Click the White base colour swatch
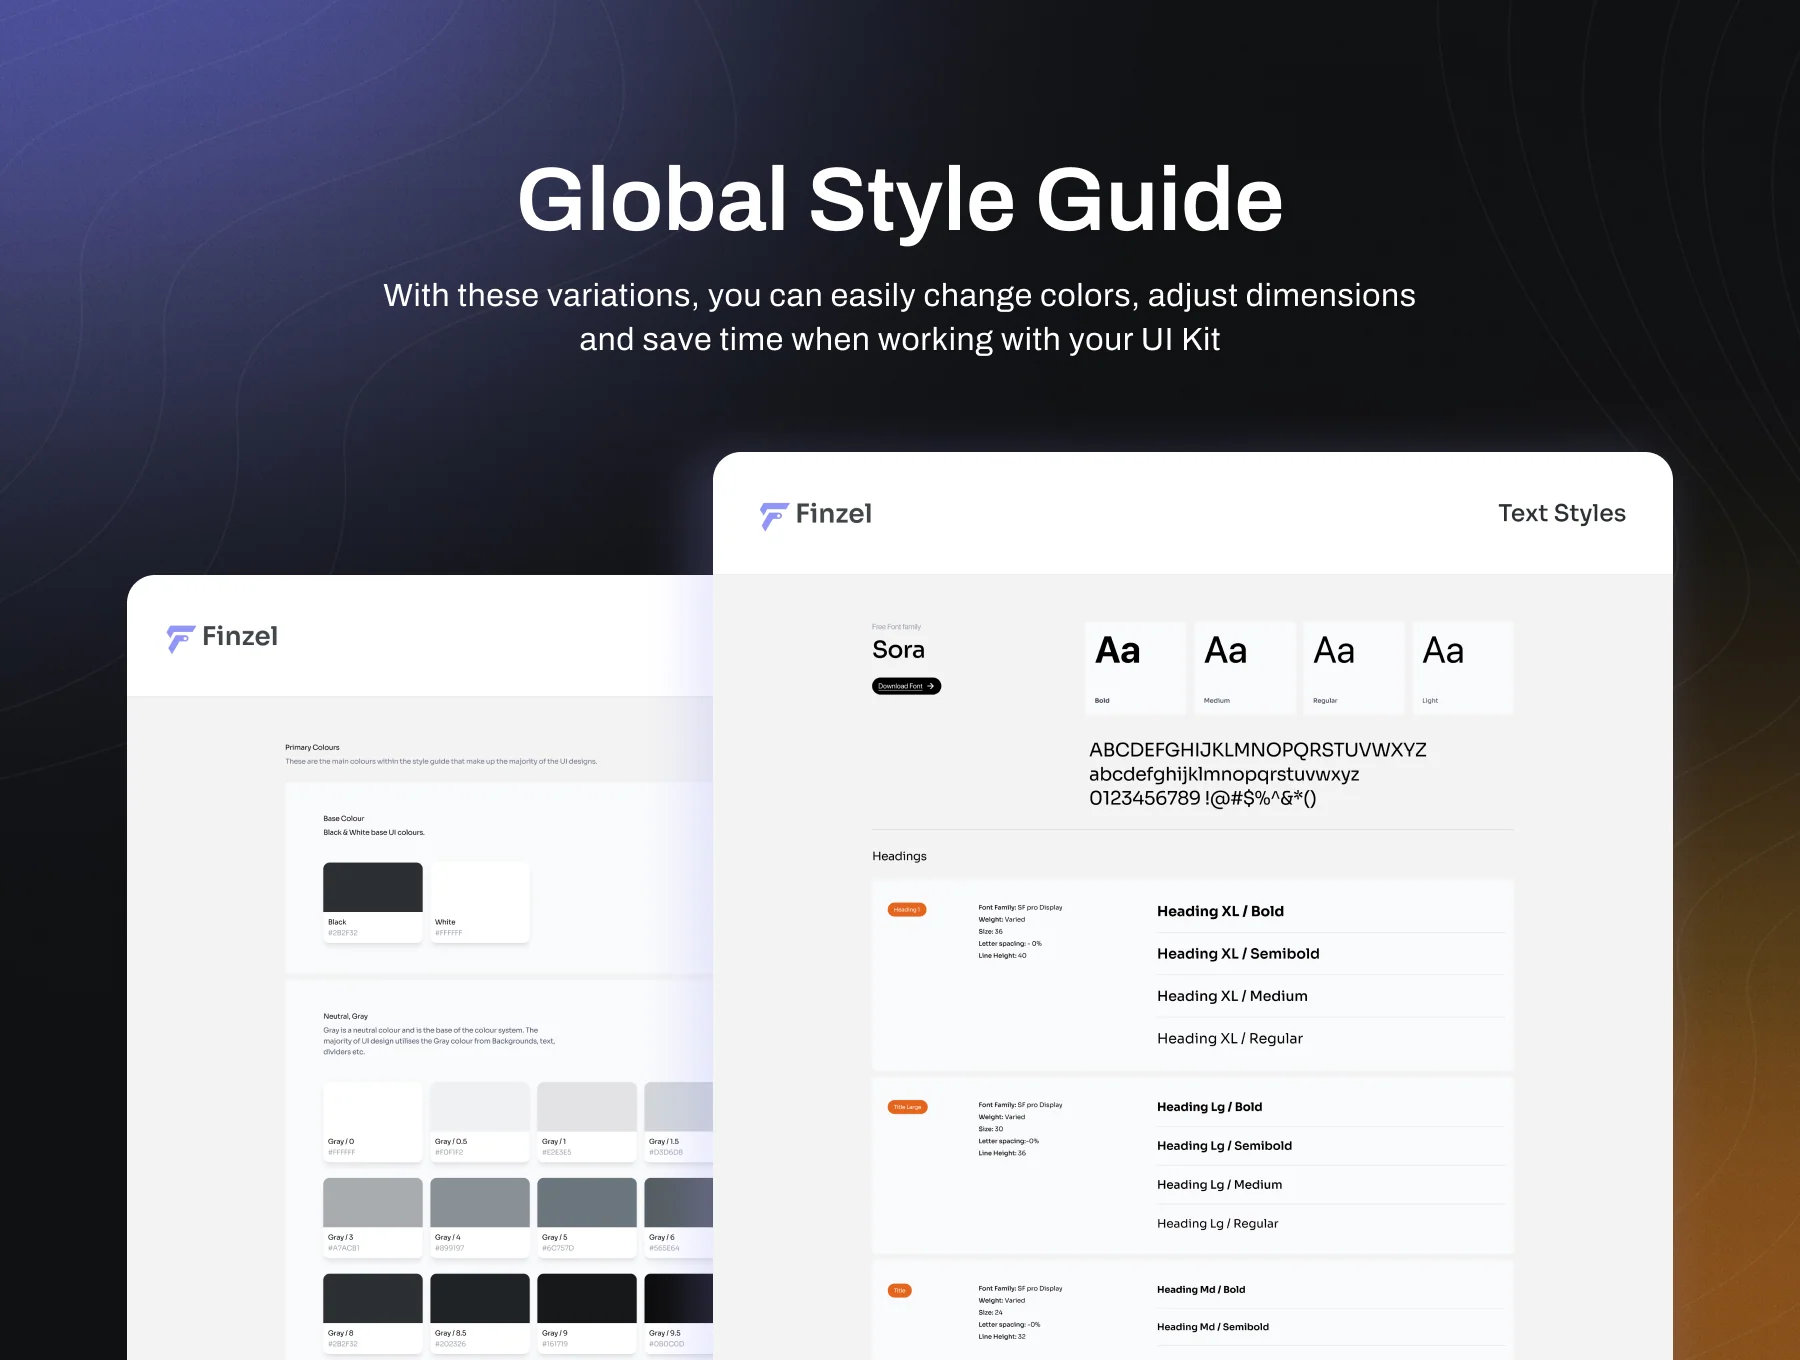Viewport: 1800px width, 1360px height. 480,902
